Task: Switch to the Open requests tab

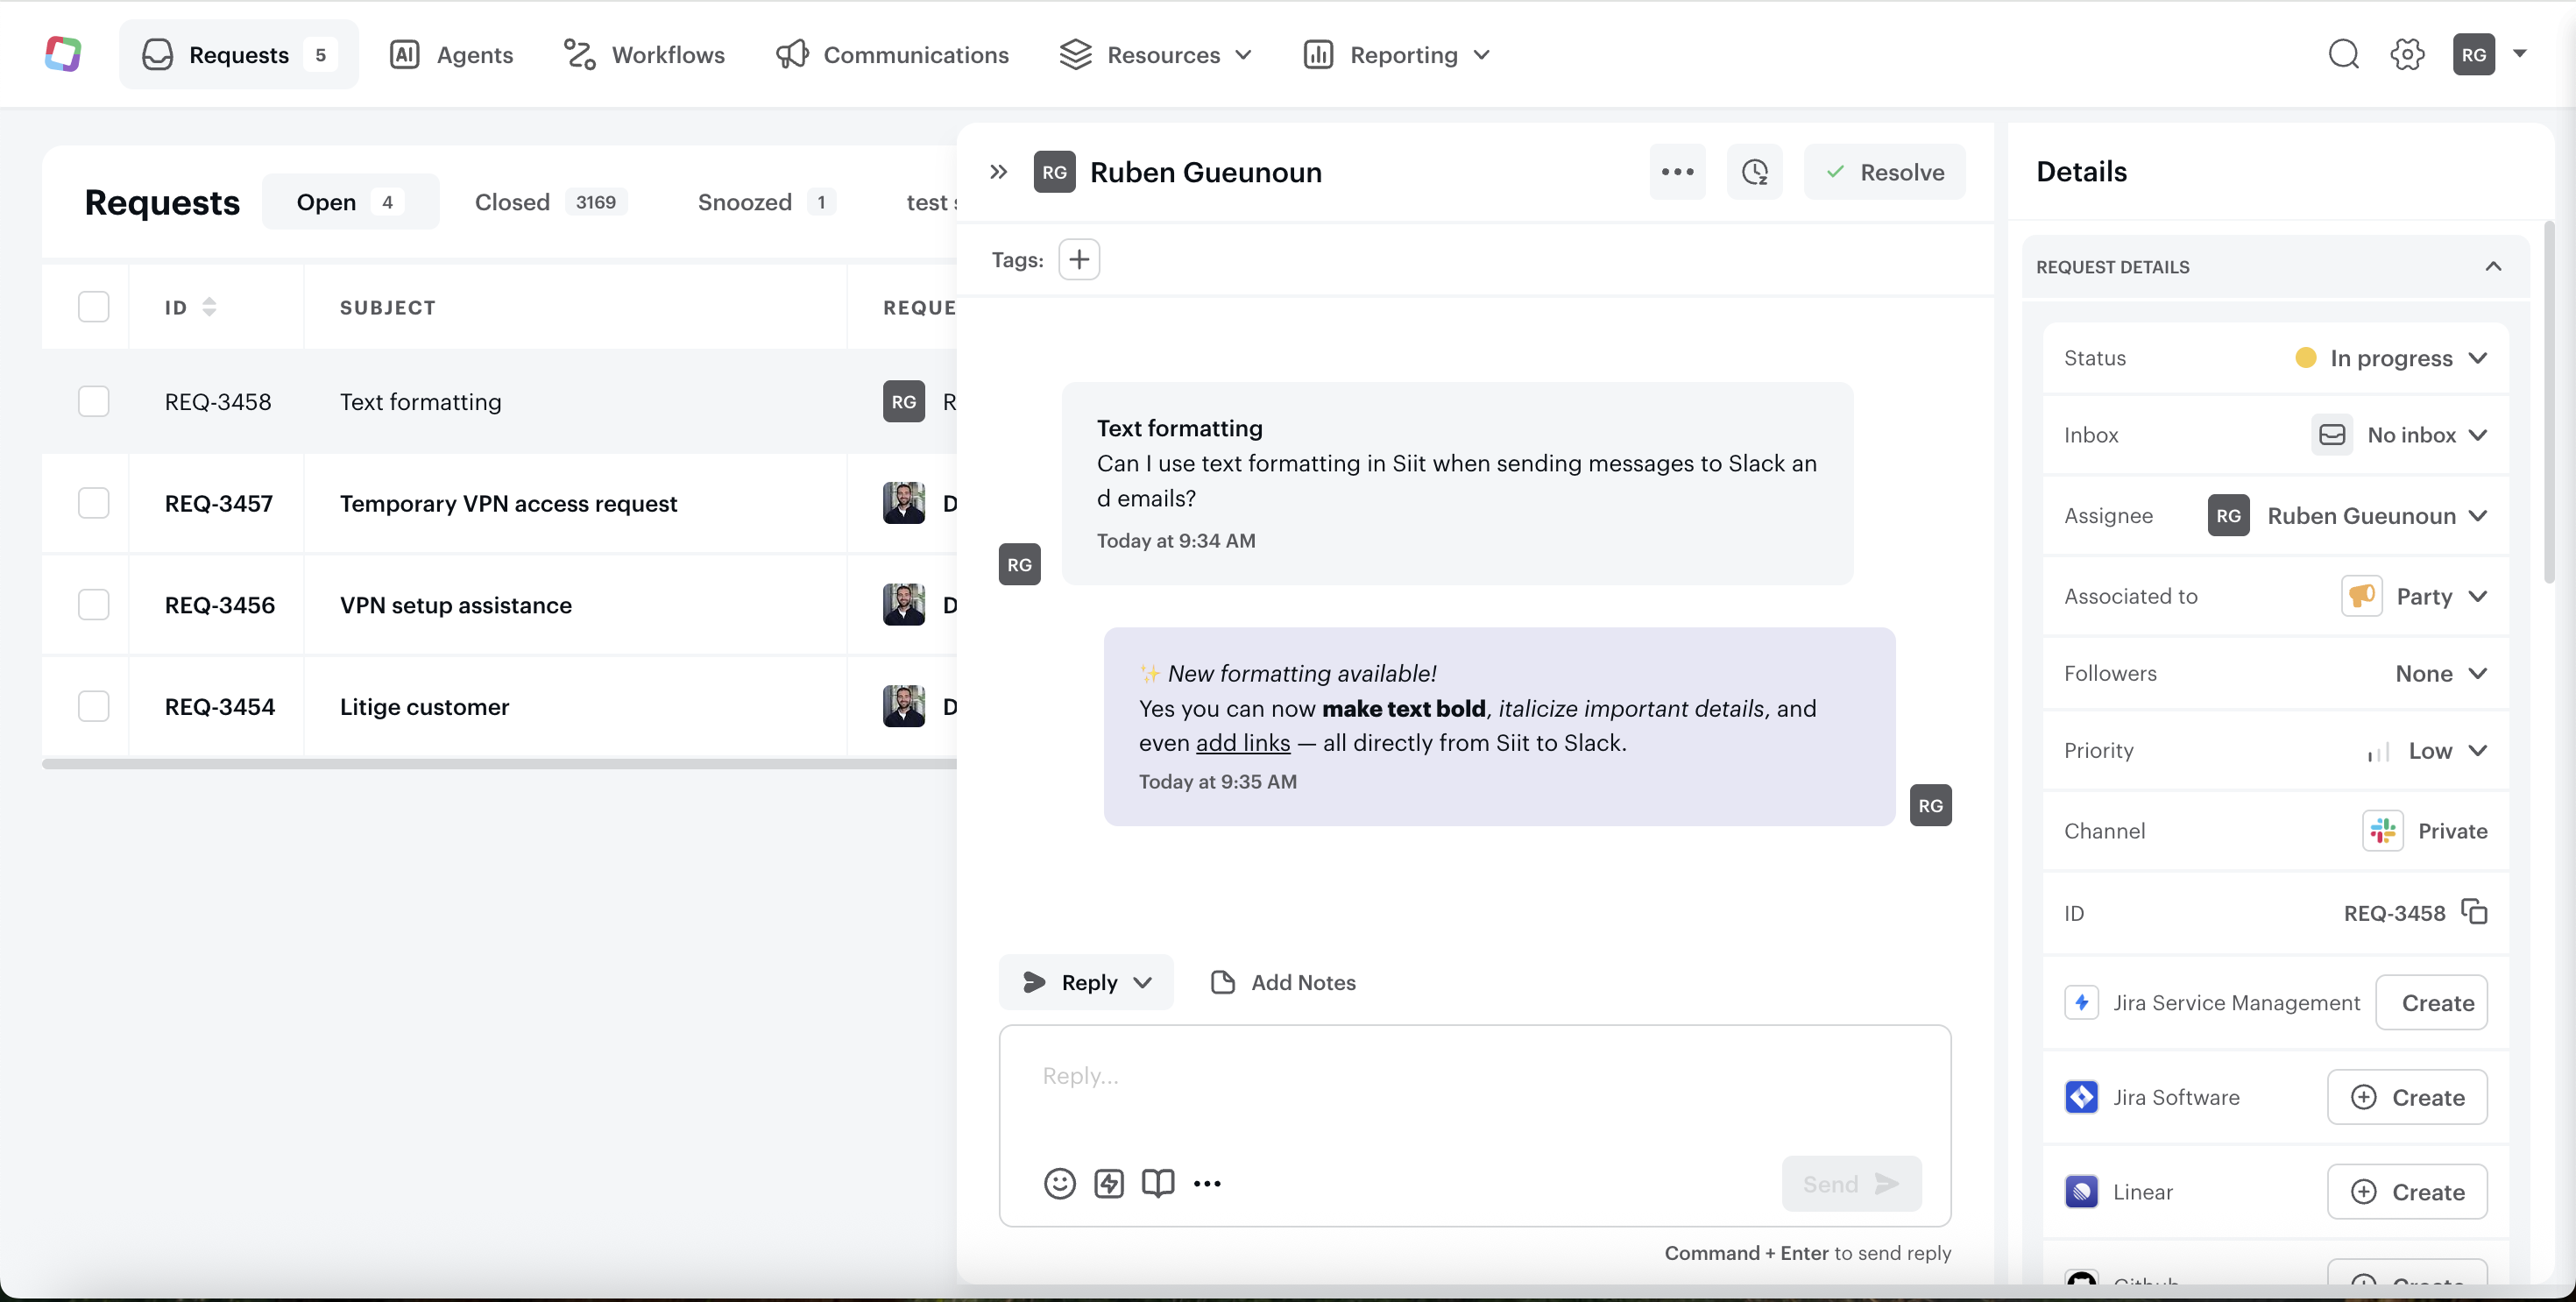Action: coord(350,201)
